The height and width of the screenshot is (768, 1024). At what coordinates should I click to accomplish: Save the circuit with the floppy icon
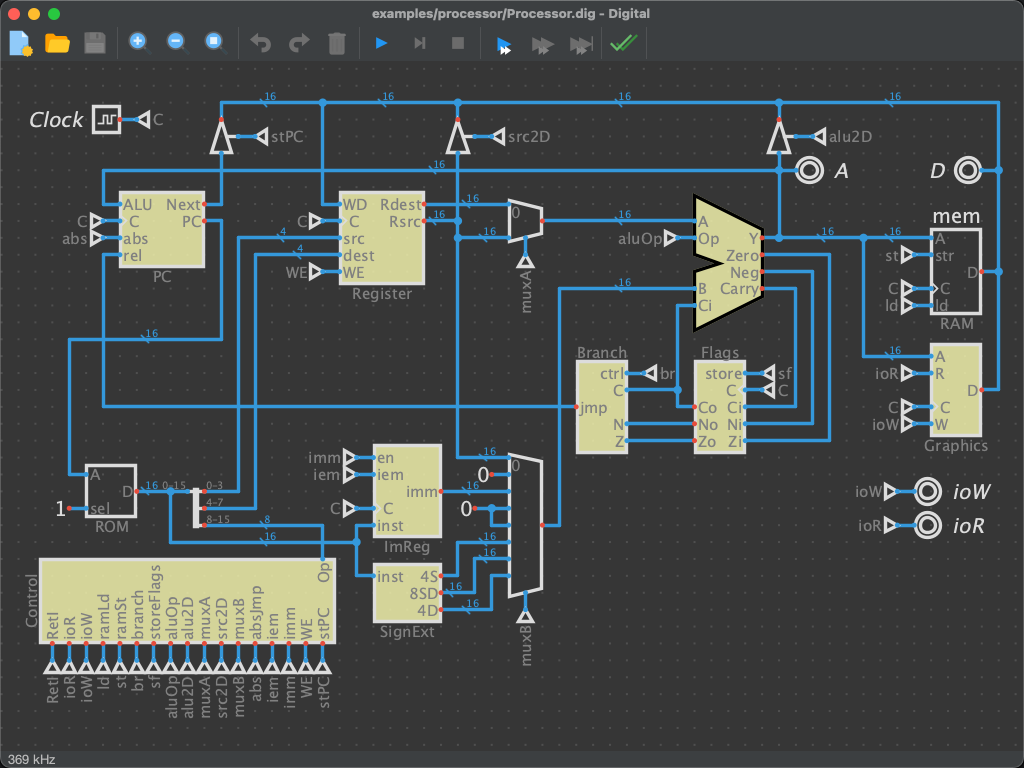tap(95, 43)
